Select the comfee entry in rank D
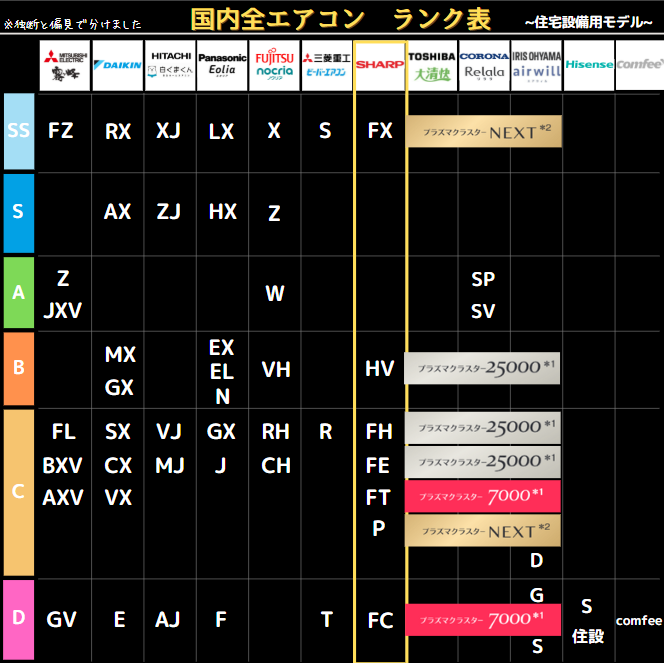The width and height of the screenshot is (664, 663). coord(639,621)
